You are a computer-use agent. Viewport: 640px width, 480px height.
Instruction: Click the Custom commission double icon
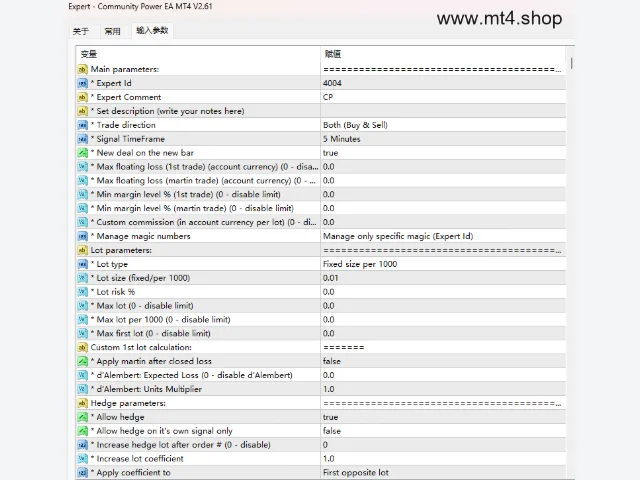pos(82,222)
